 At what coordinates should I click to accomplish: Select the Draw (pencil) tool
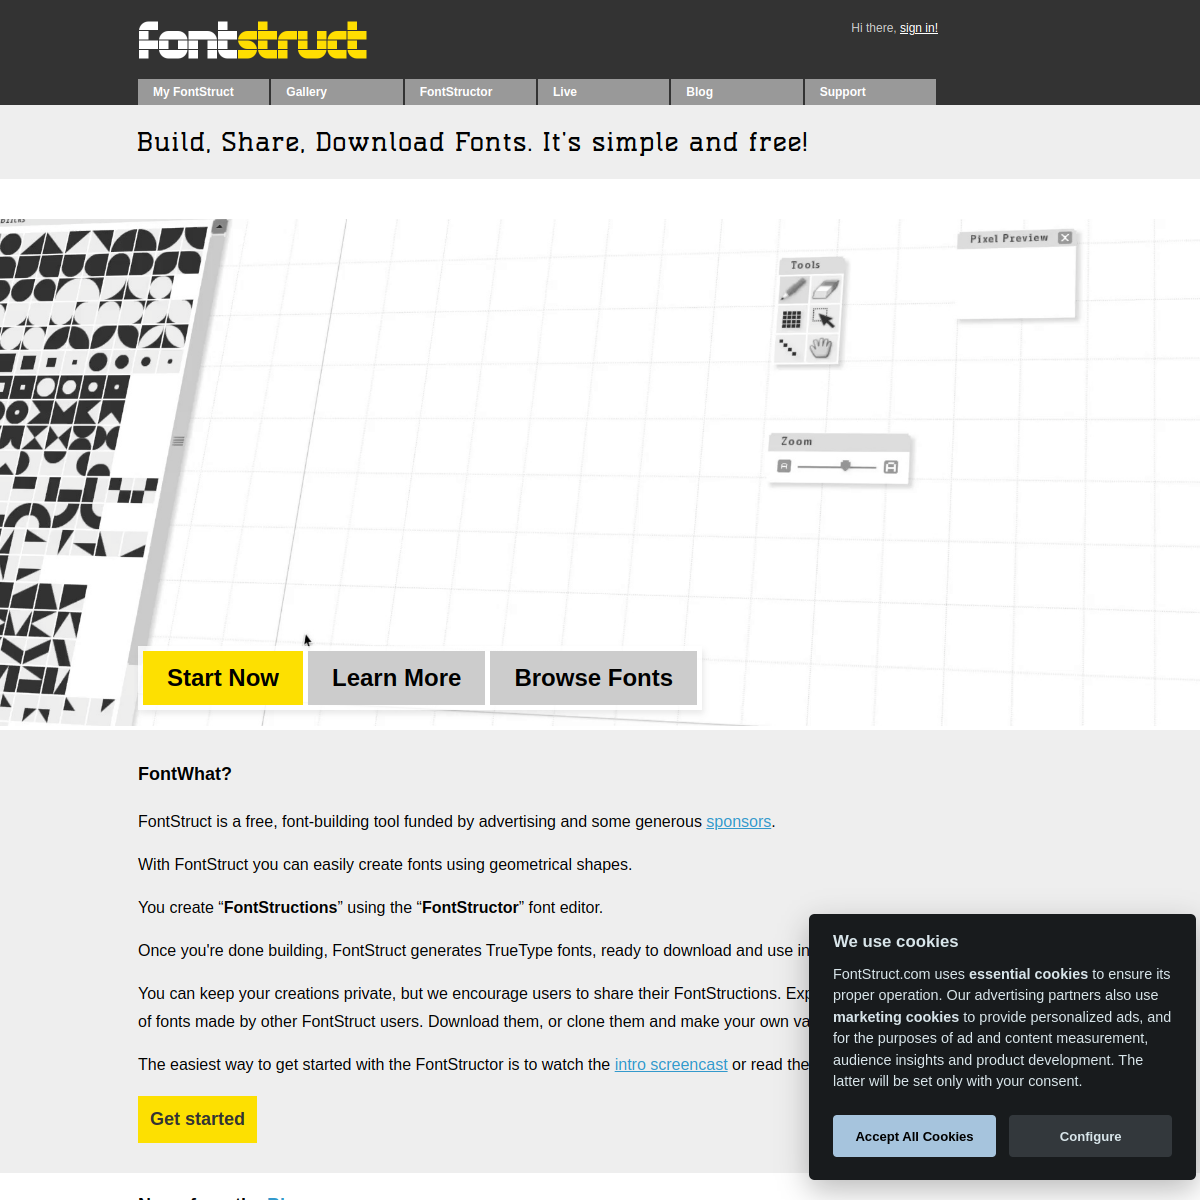click(793, 288)
